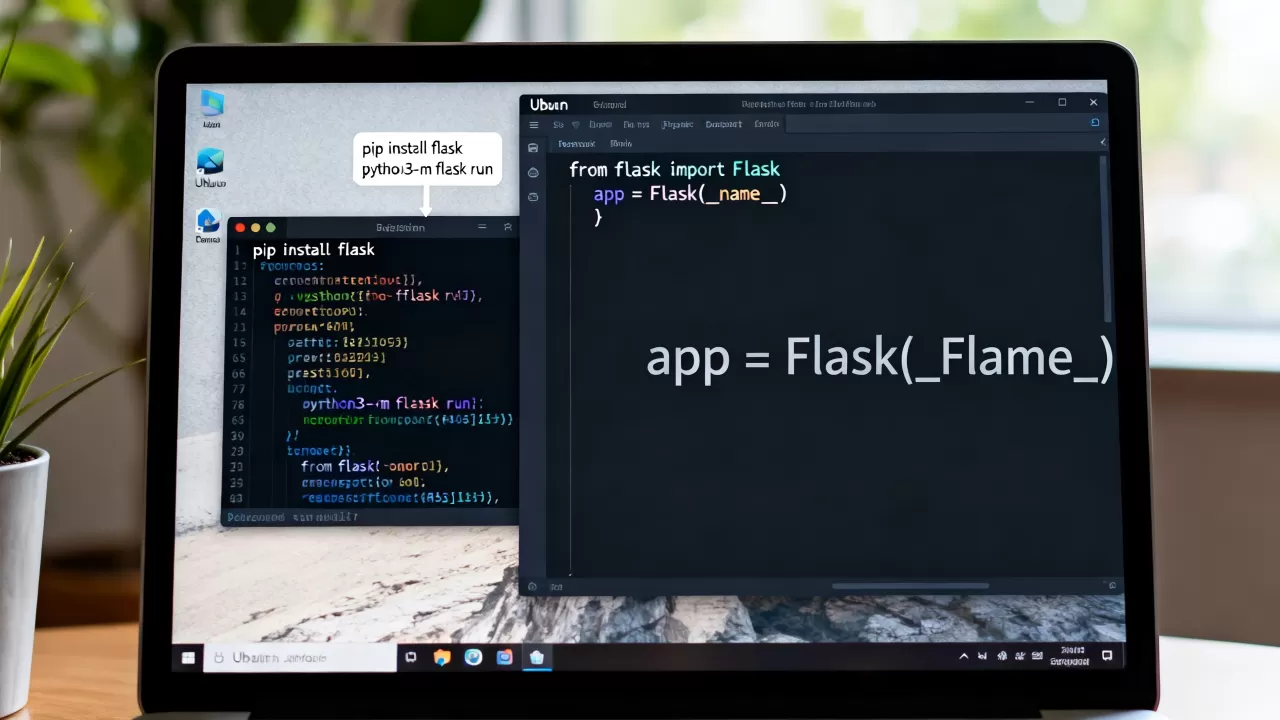Click the third system tray icon
This screenshot has width=1280, height=720.
pyautogui.click(x=1019, y=656)
